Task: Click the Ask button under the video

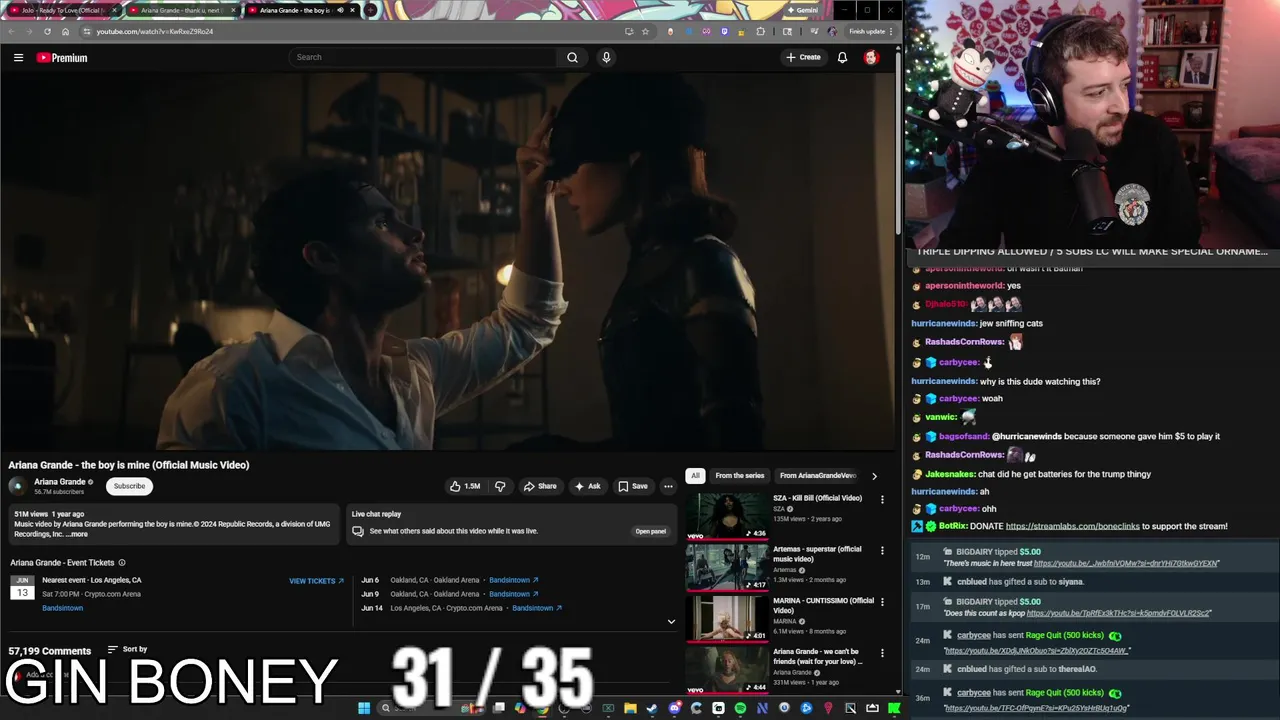Action: (x=587, y=486)
